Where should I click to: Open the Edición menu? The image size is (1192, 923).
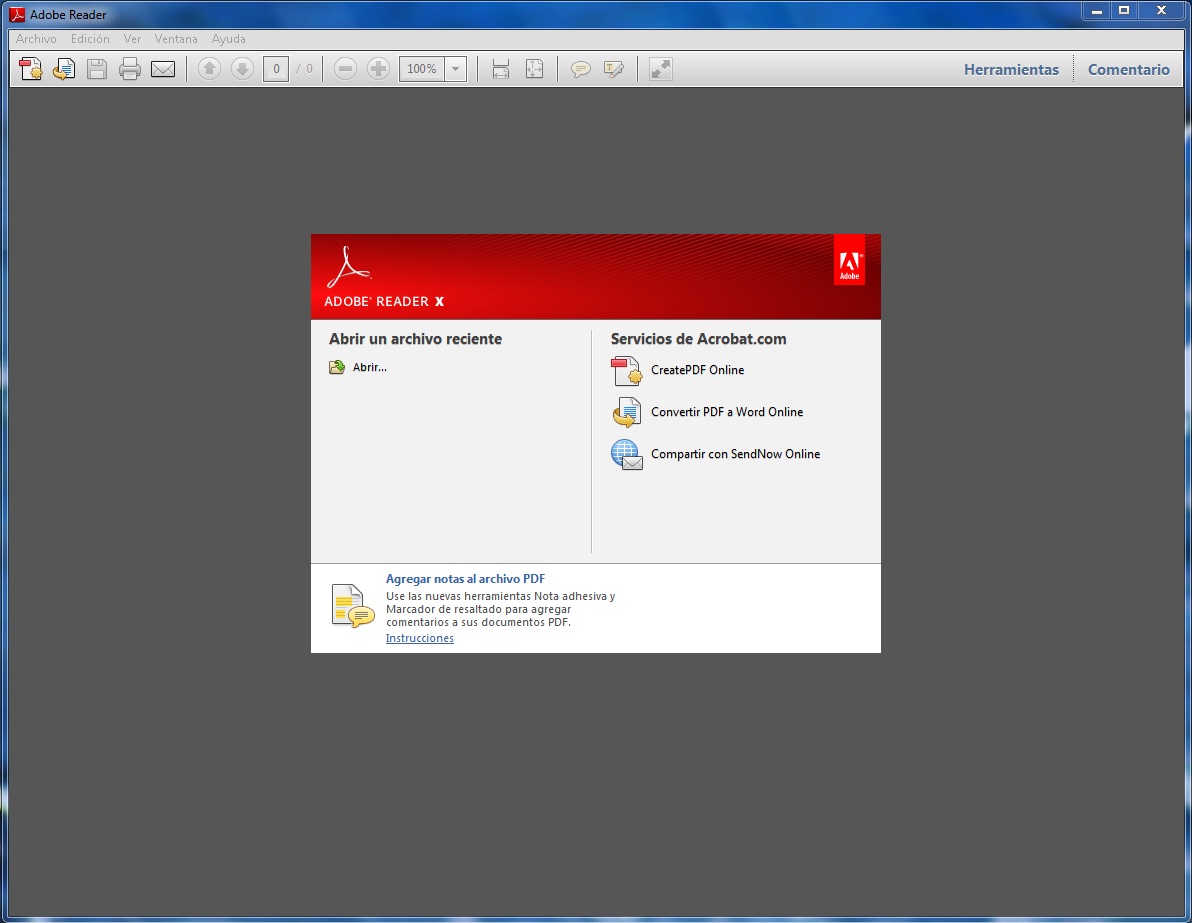(90, 39)
